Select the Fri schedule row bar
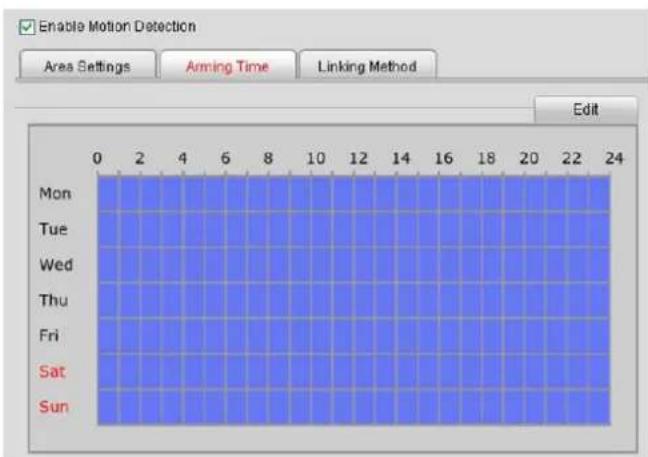648x457 pixels. point(354,336)
